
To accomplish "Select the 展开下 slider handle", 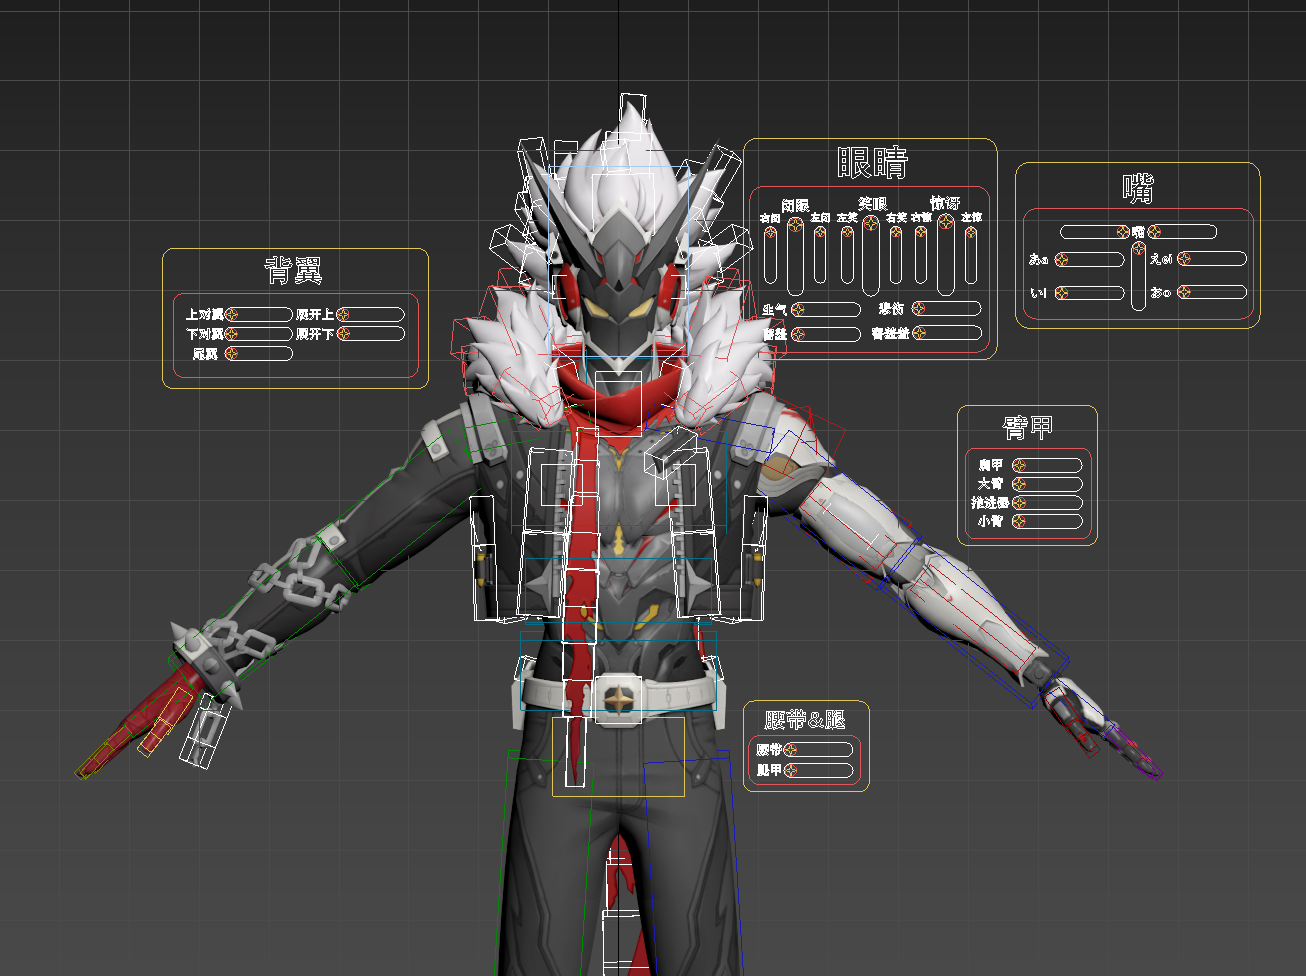I will tap(343, 333).
